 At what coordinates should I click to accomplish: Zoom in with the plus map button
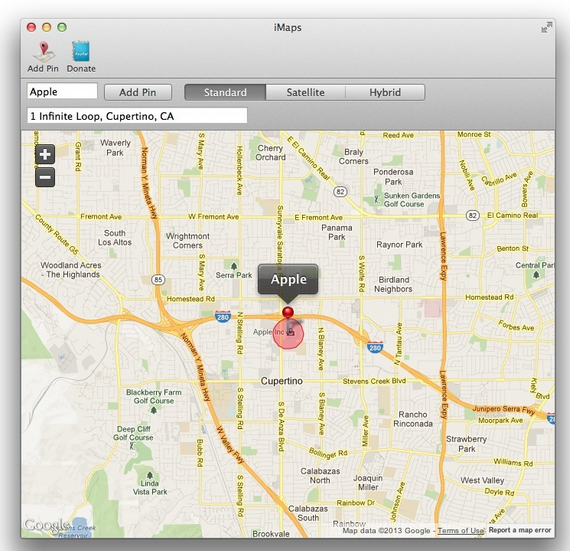pyautogui.click(x=45, y=154)
